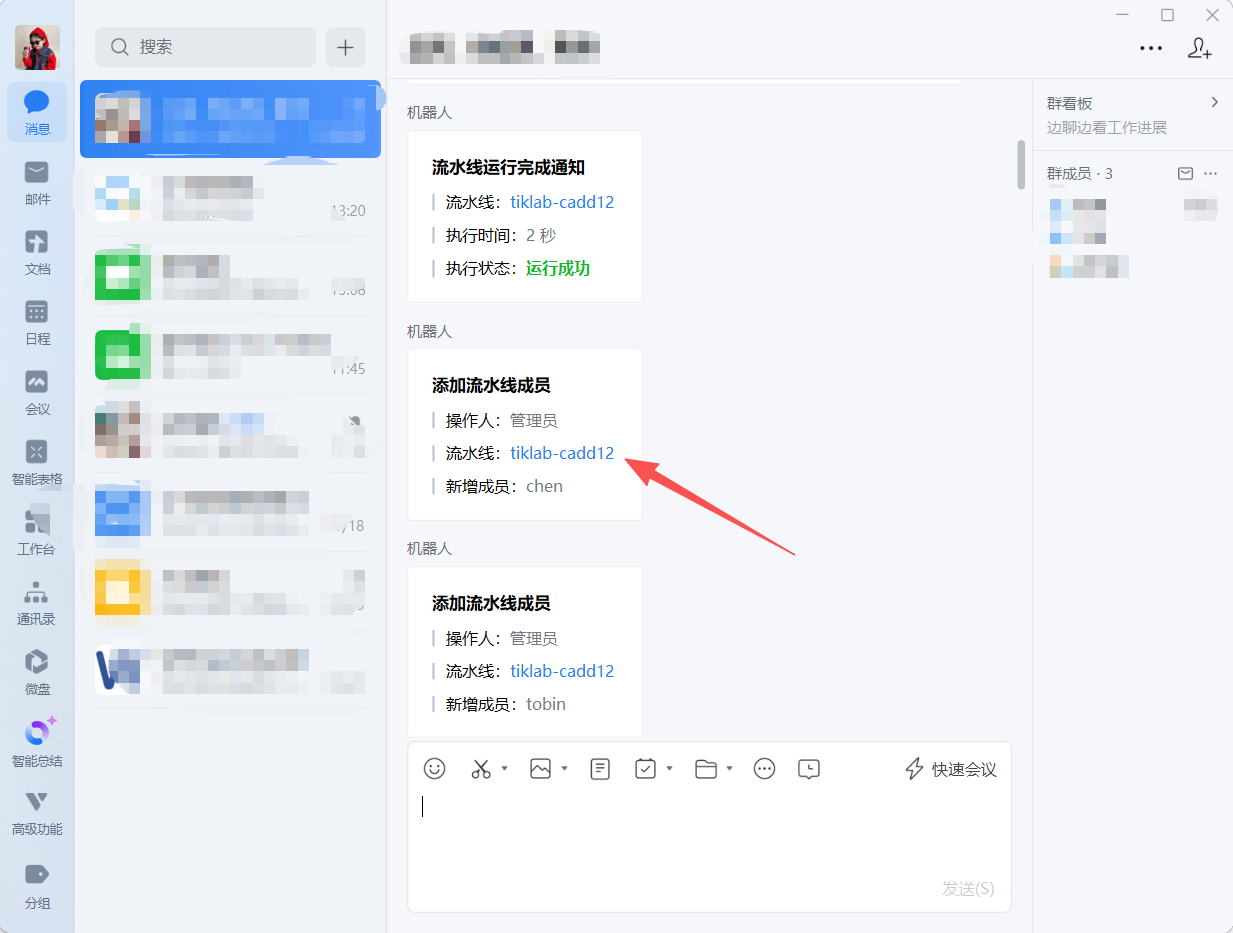Open 通讯录 contacts
The image size is (1233, 933).
click(37, 603)
